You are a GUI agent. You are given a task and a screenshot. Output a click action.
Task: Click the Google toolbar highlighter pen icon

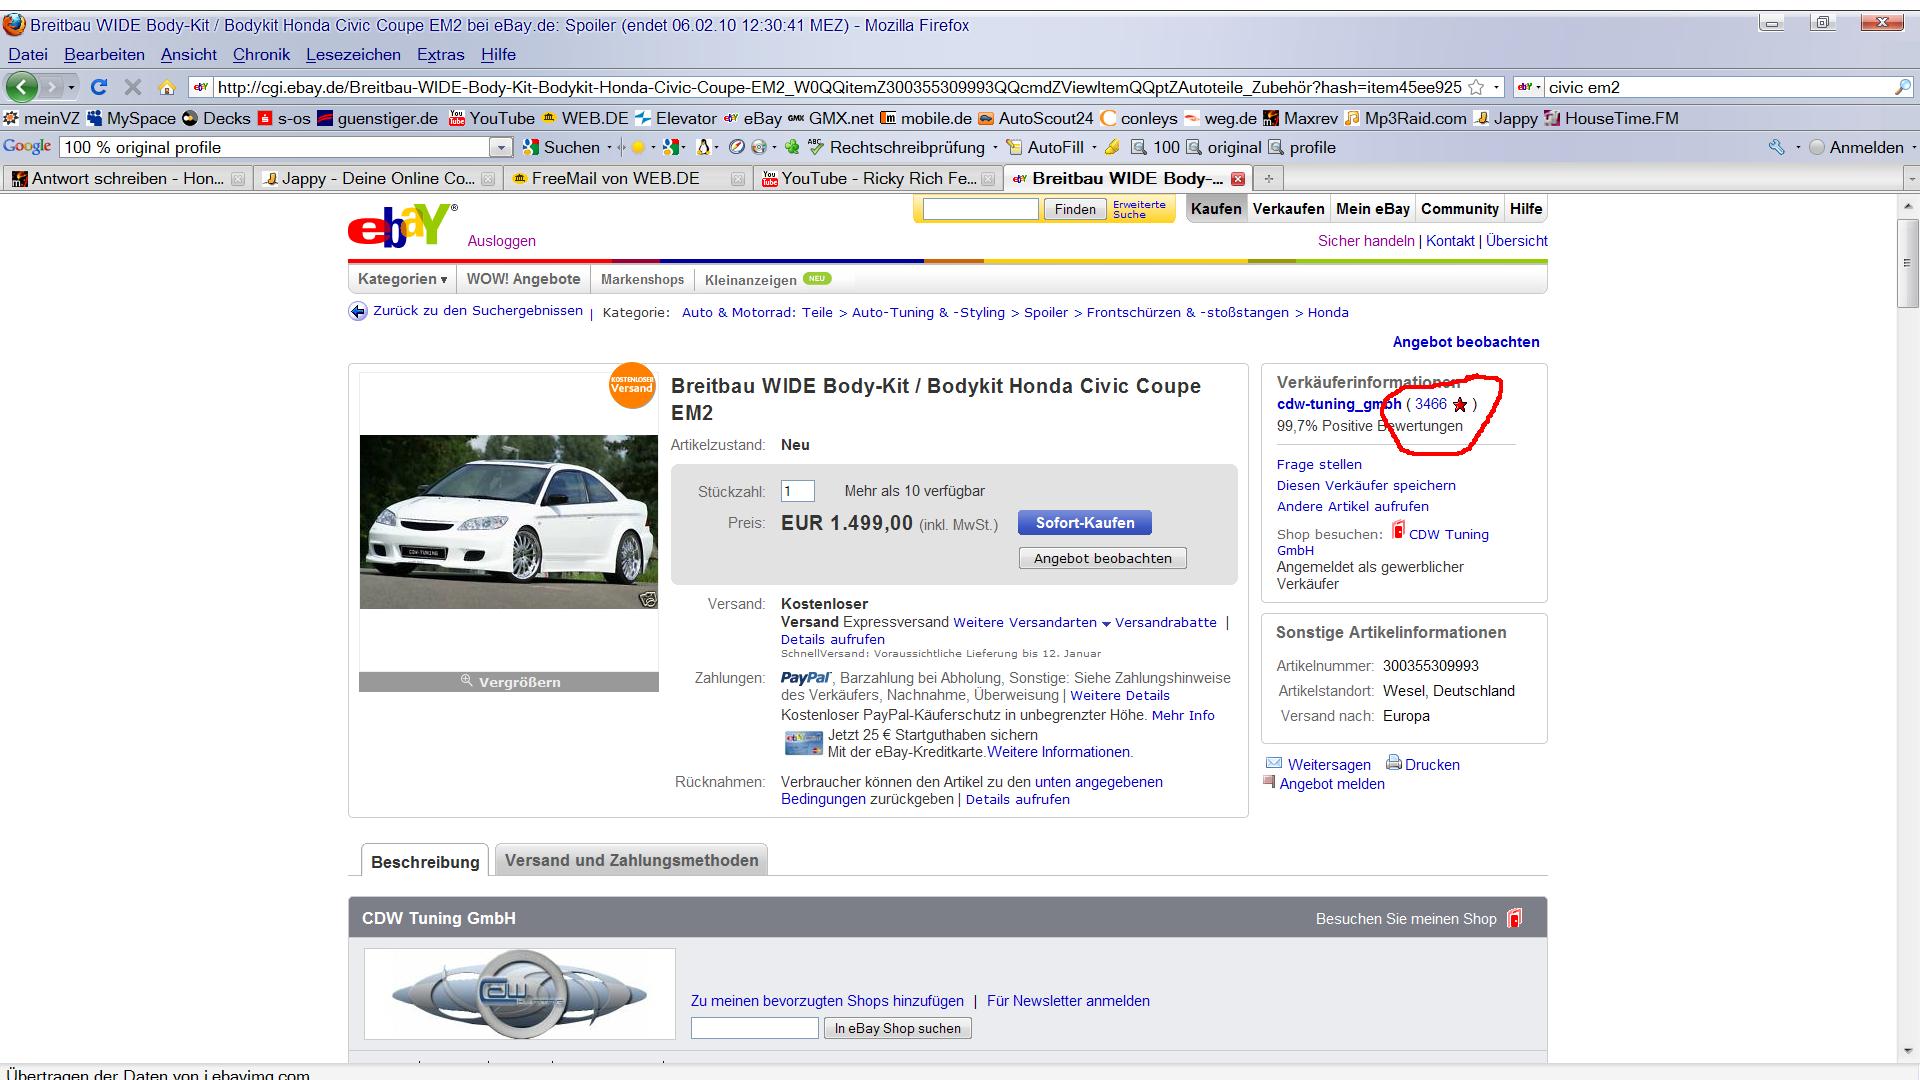1112,147
